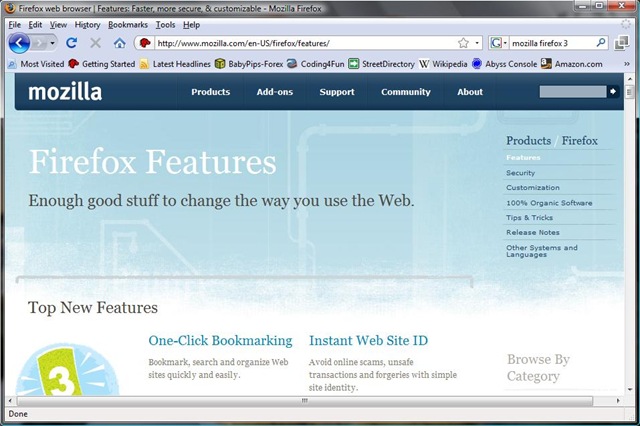This screenshot has width=640, height=426.
Task: Open the Google search engine selector
Action: (x=498, y=43)
